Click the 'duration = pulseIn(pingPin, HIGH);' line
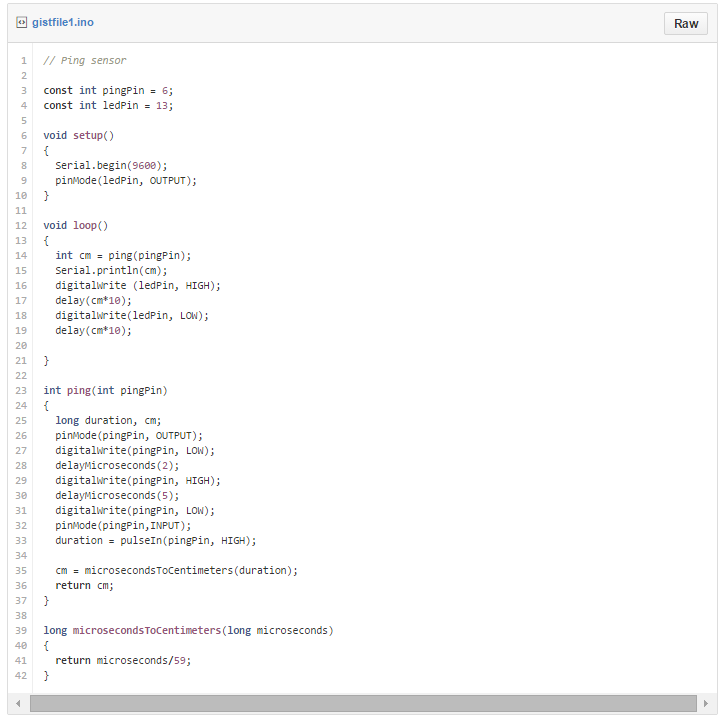This screenshot has height=720, width=724. tap(156, 540)
